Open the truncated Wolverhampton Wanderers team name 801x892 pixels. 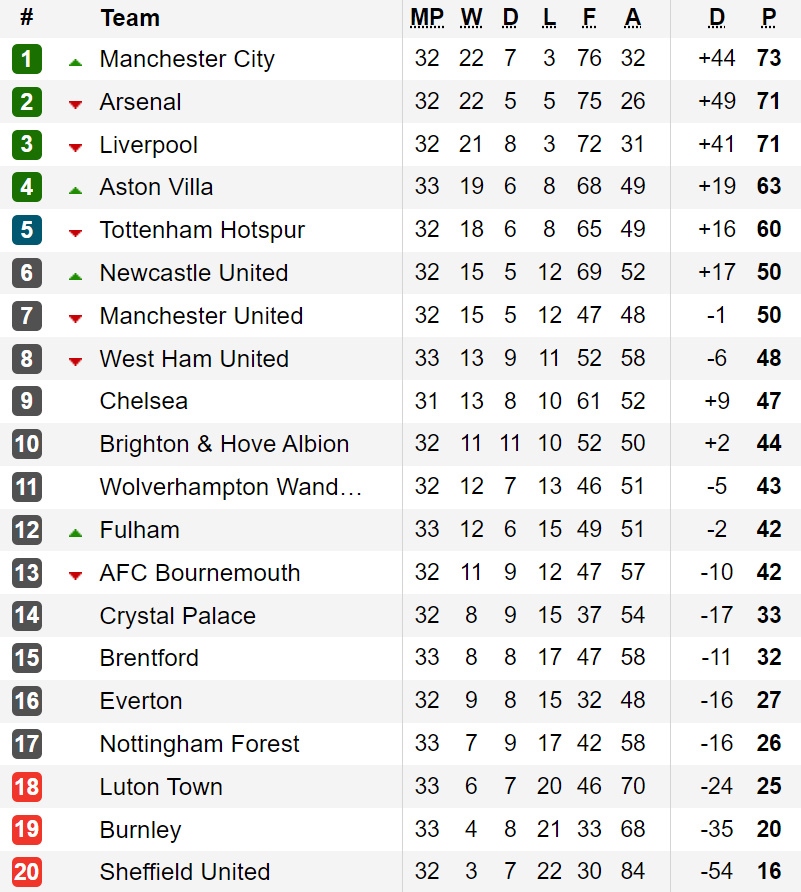tap(230, 487)
